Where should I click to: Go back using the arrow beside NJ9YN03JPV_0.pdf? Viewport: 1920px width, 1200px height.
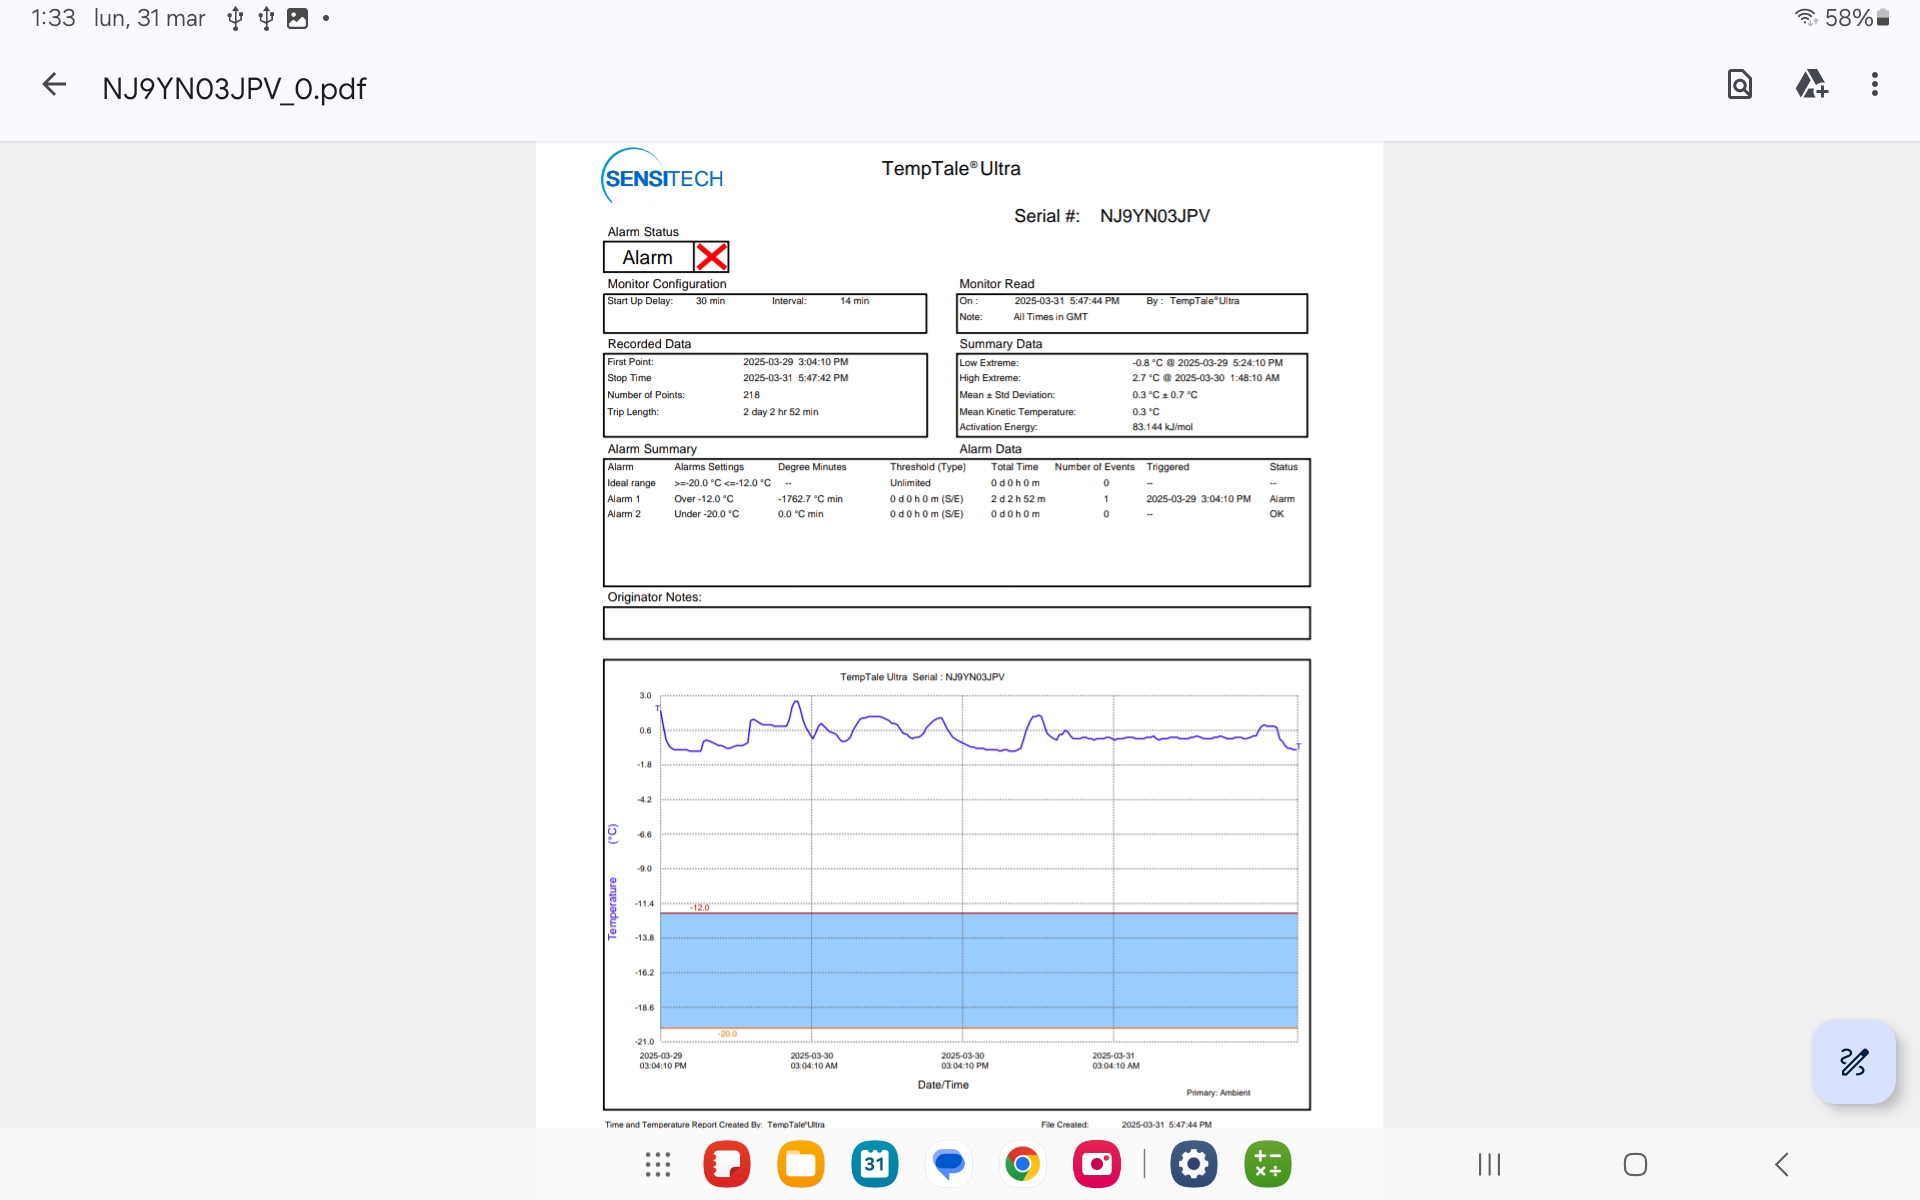(54, 85)
